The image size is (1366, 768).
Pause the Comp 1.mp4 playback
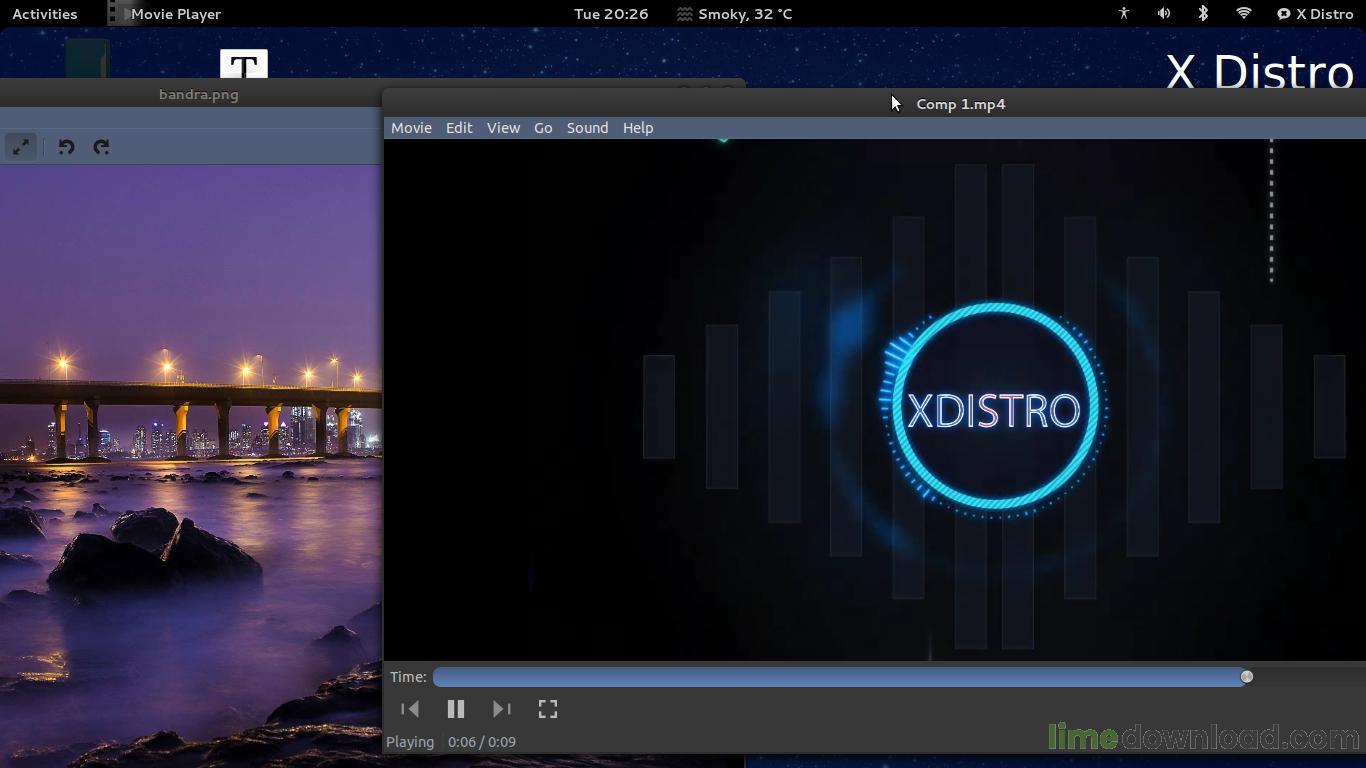tap(456, 709)
